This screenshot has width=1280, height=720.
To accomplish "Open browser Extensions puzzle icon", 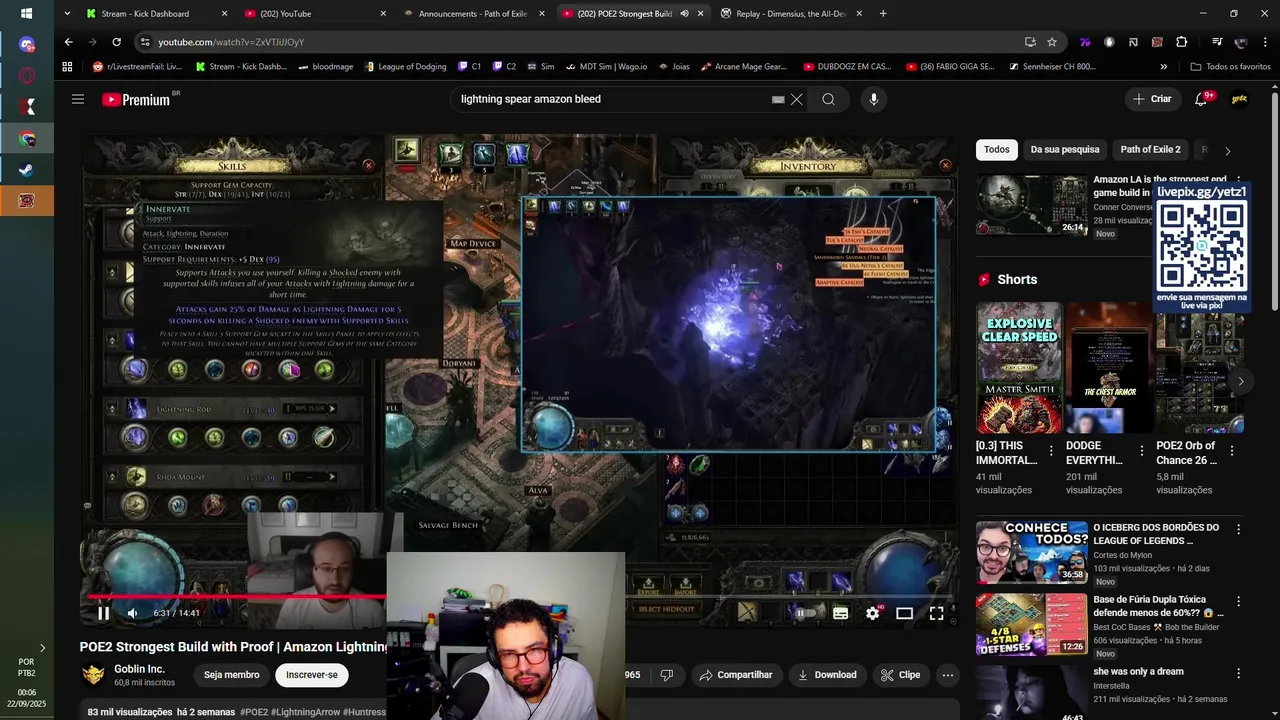I will pyautogui.click(x=1182, y=42).
